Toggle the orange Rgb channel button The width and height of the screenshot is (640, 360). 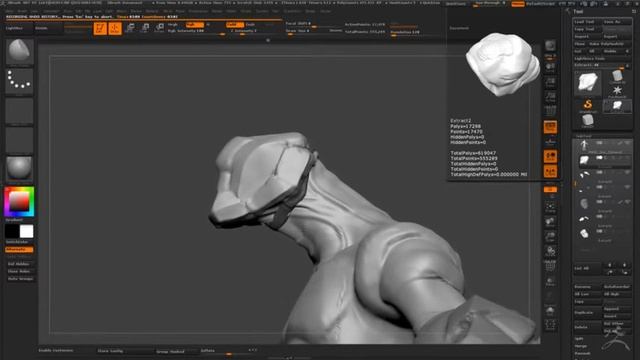[x=195, y=24]
